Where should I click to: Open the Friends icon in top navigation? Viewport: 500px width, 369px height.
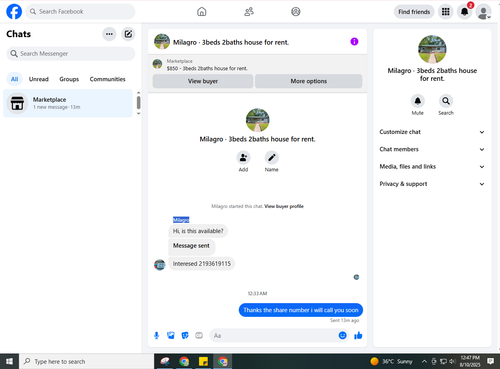coord(249,12)
